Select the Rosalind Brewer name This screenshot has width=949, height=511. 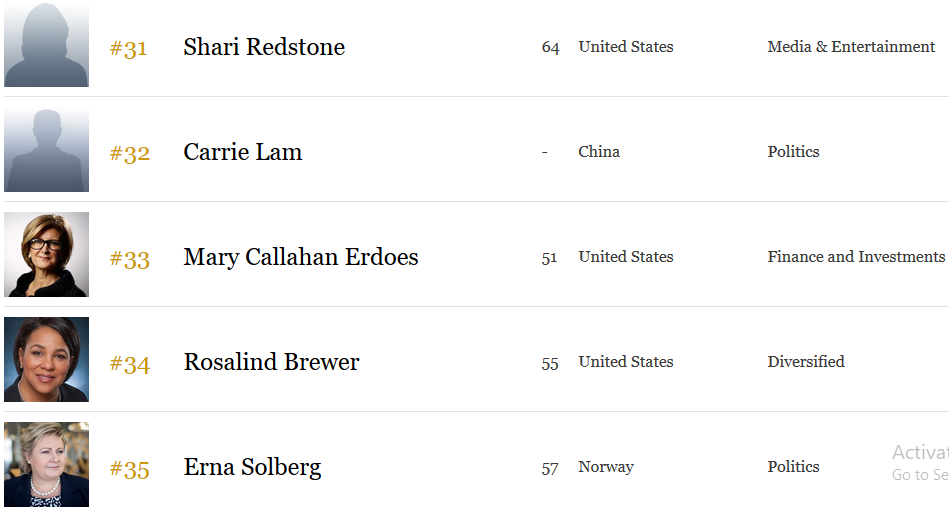[271, 362]
